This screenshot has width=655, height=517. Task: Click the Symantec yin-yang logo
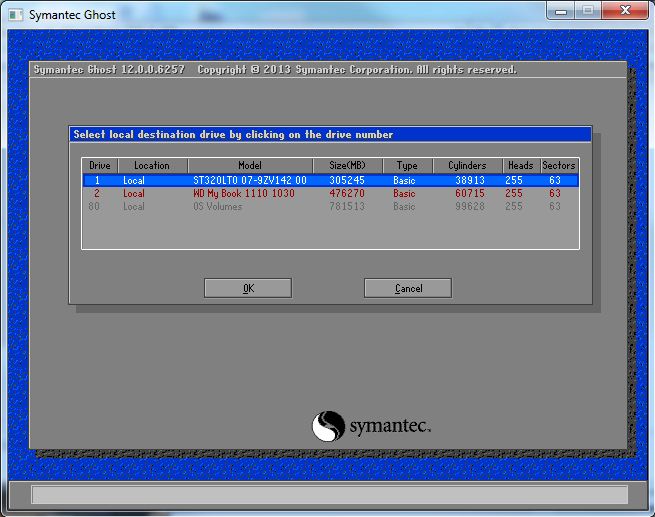329,426
